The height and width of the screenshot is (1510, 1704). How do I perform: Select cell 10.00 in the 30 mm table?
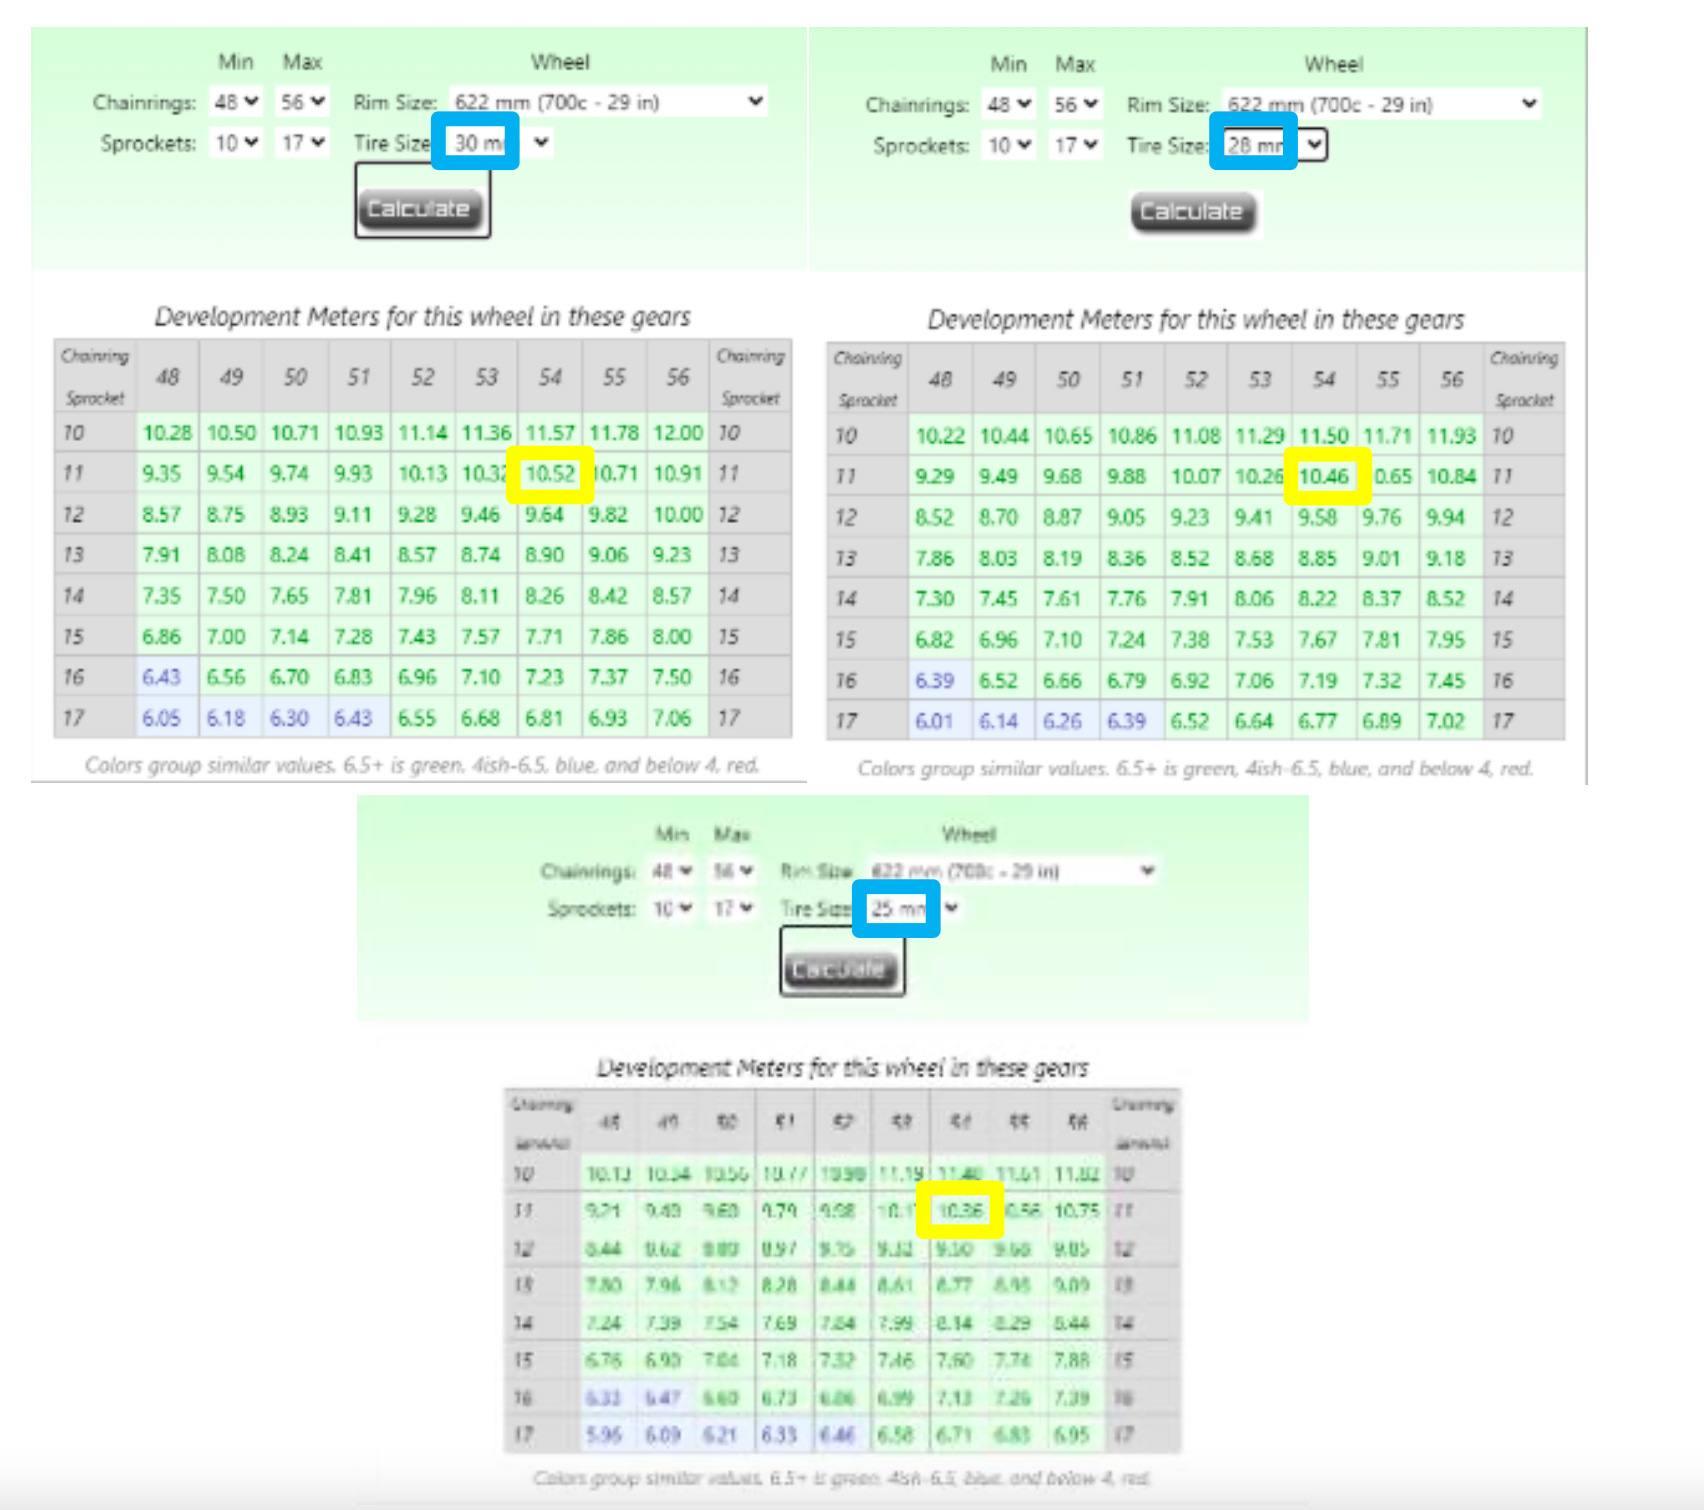pyautogui.click(x=678, y=514)
